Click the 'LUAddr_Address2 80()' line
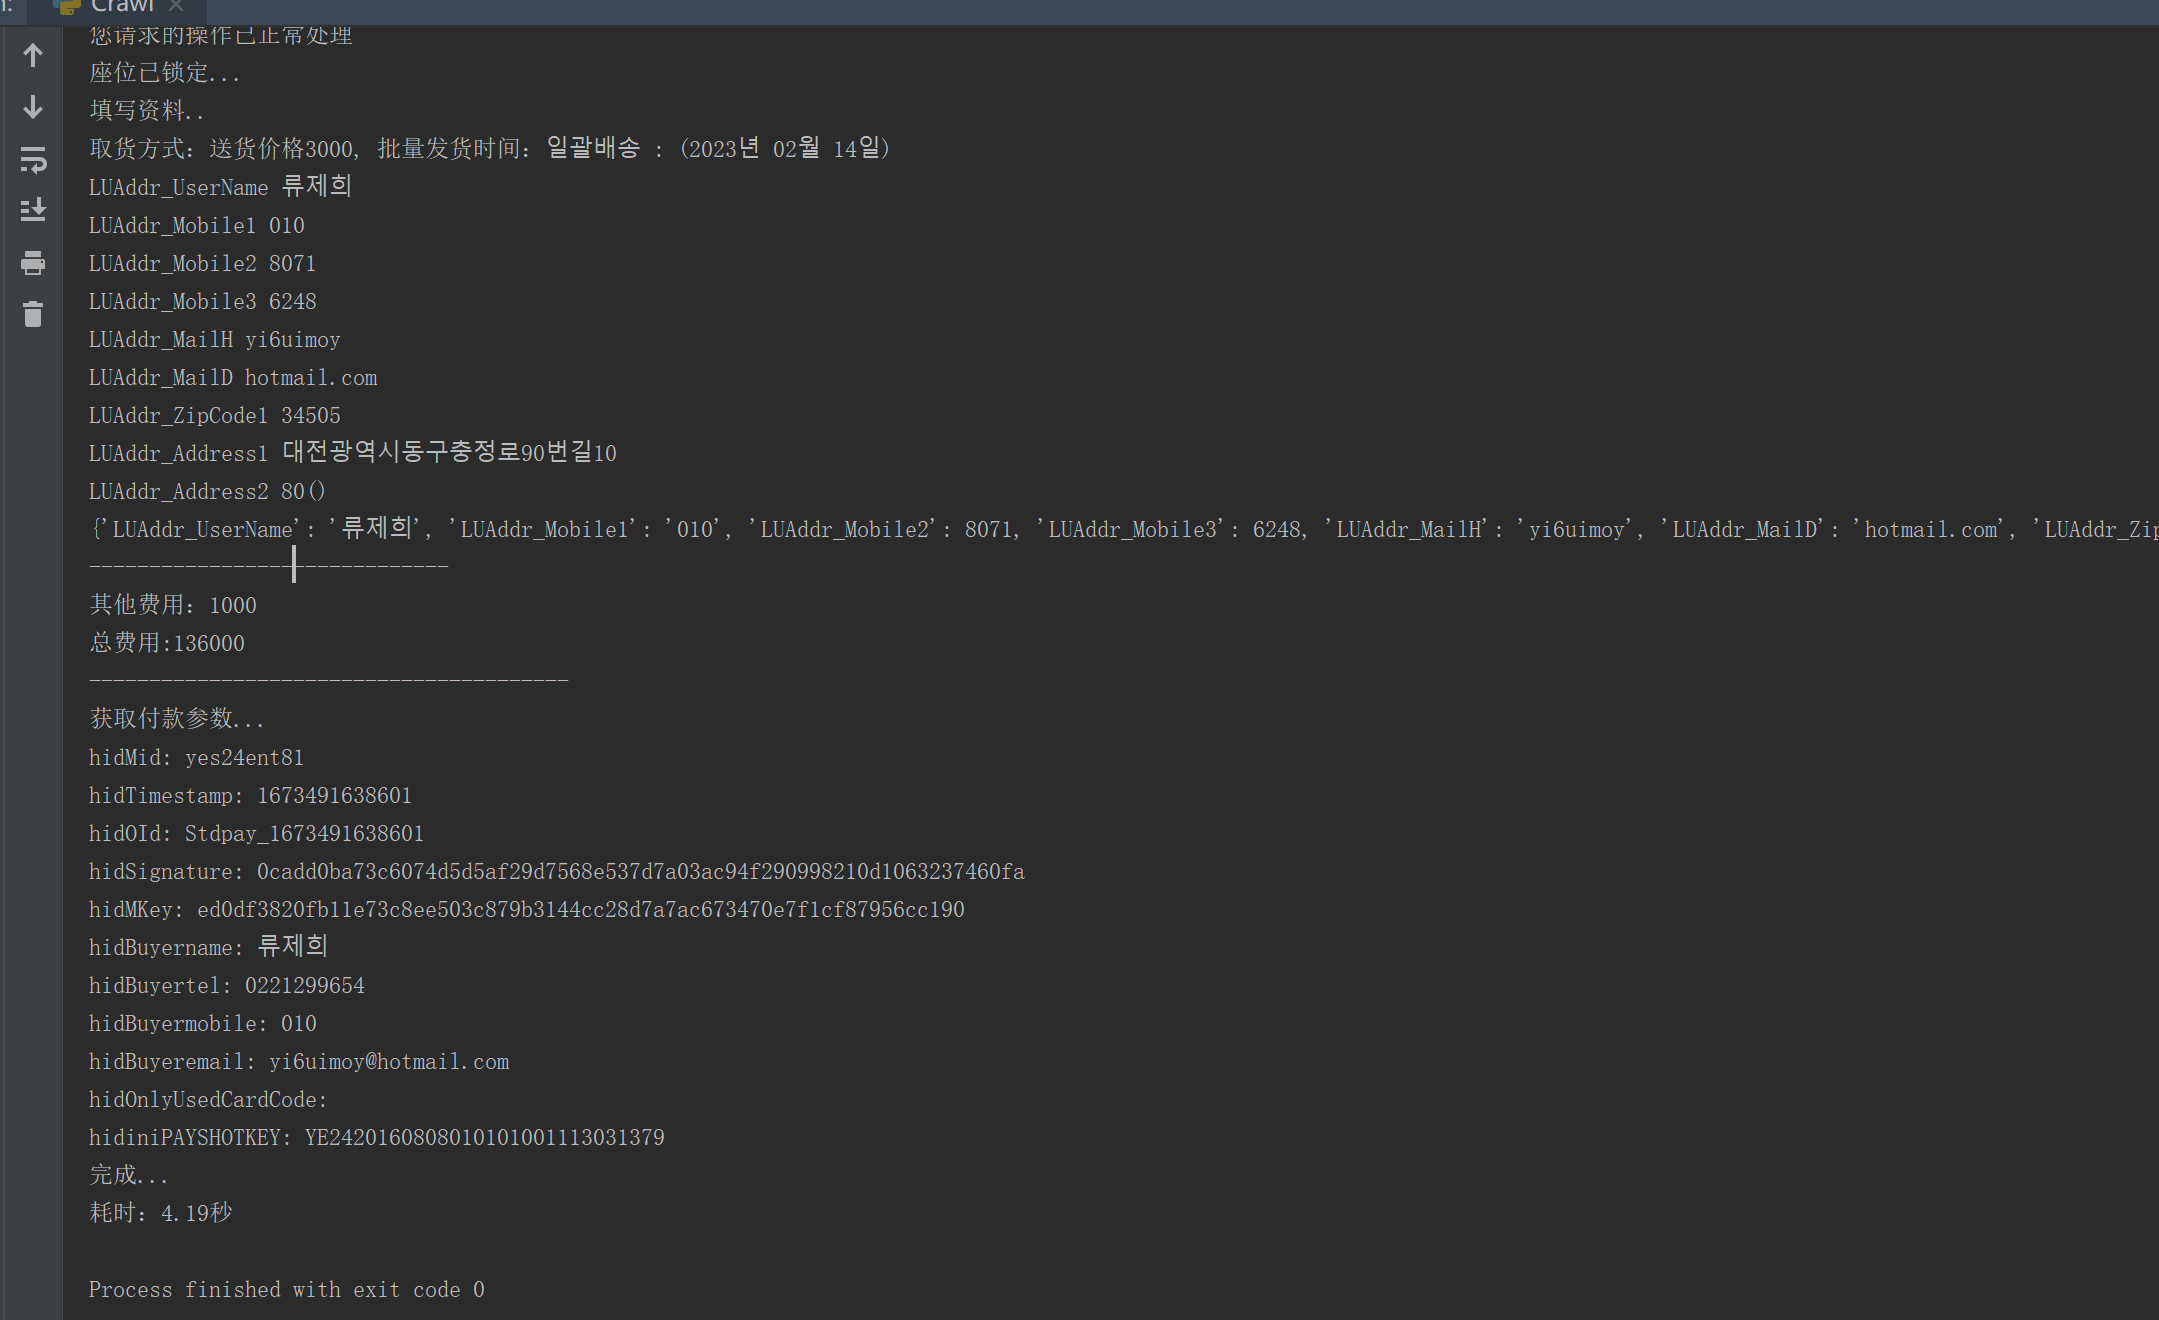Screen dimensions: 2159x1320 click(207, 492)
